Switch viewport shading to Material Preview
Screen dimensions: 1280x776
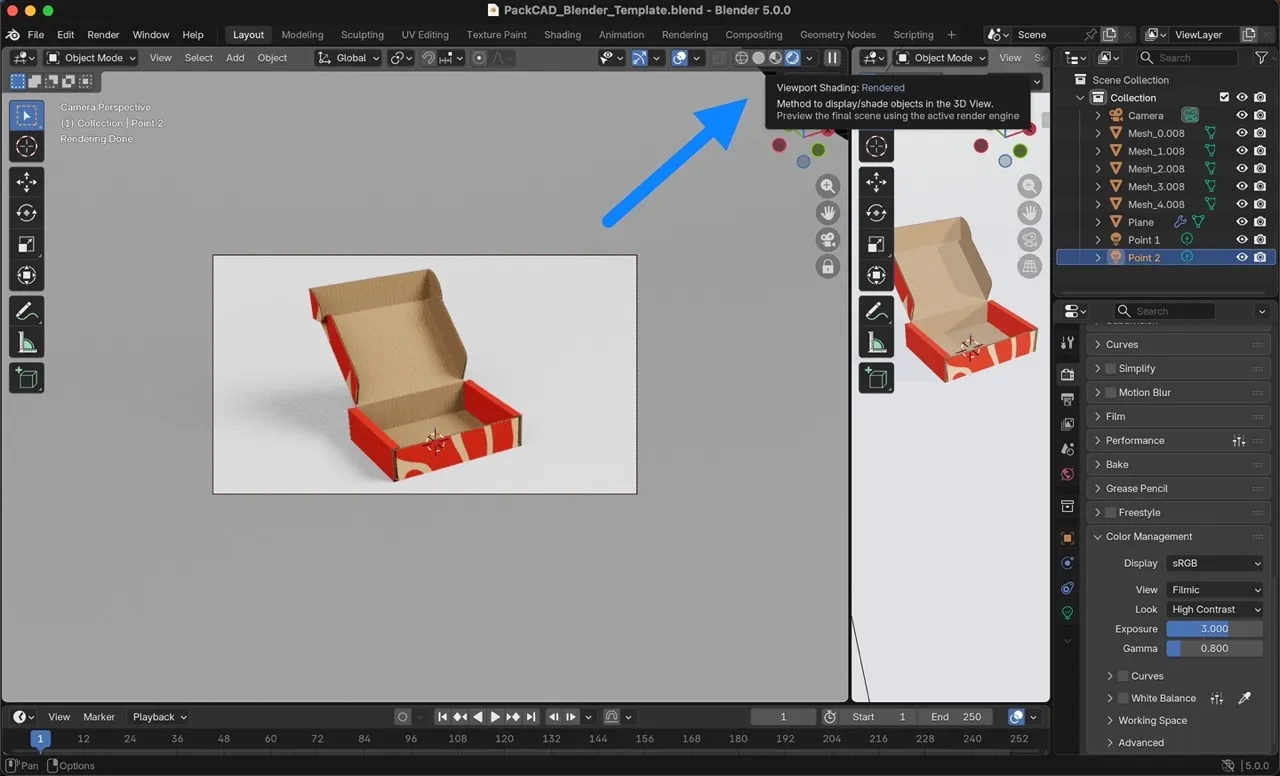coord(775,57)
